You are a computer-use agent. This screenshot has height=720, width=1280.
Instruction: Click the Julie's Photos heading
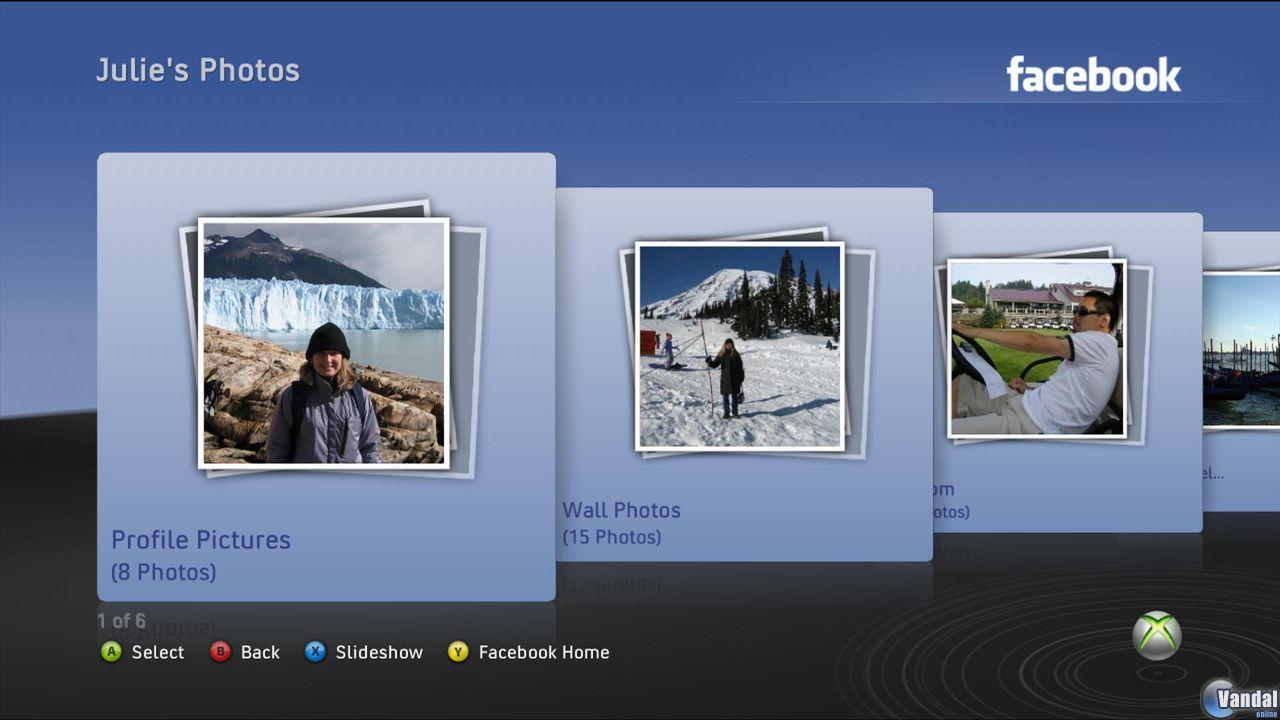tap(198, 70)
